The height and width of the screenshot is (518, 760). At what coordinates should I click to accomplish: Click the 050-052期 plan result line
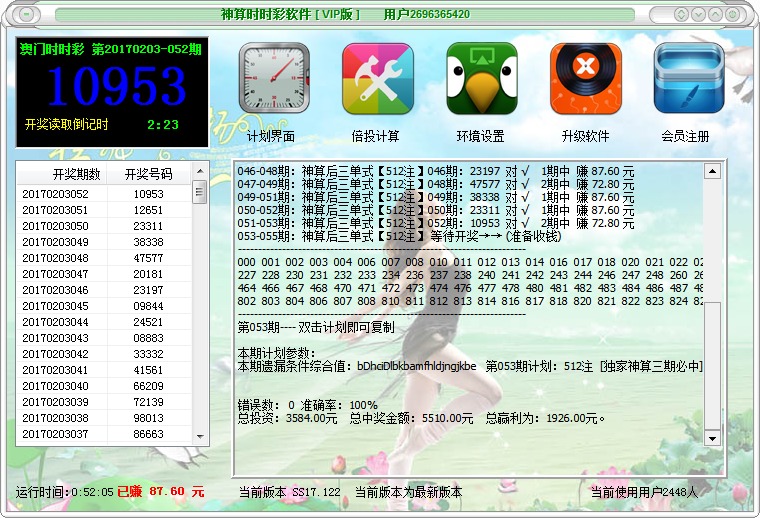[436, 210]
